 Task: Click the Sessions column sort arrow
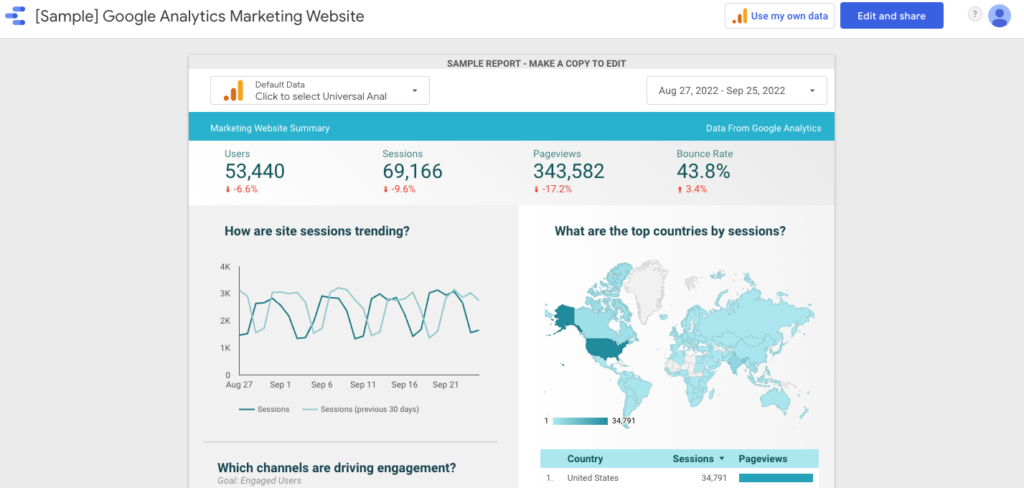click(722, 459)
